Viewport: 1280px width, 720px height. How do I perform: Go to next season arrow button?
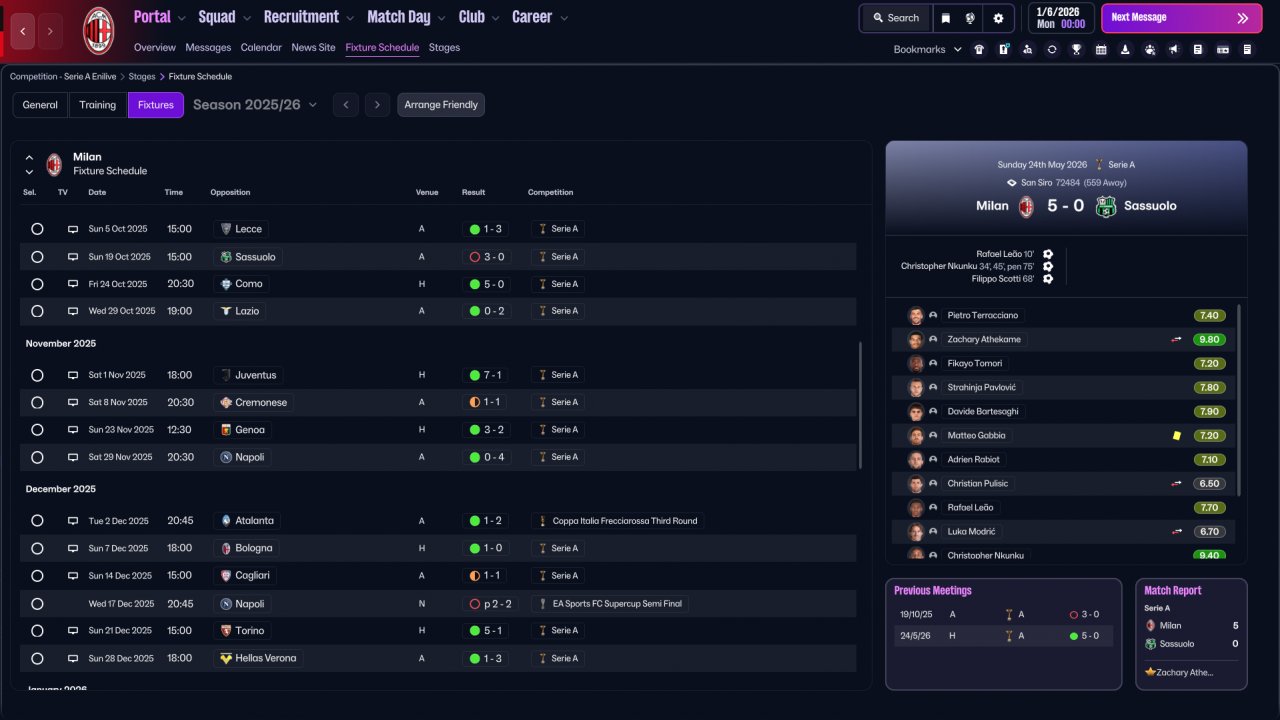pos(377,105)
